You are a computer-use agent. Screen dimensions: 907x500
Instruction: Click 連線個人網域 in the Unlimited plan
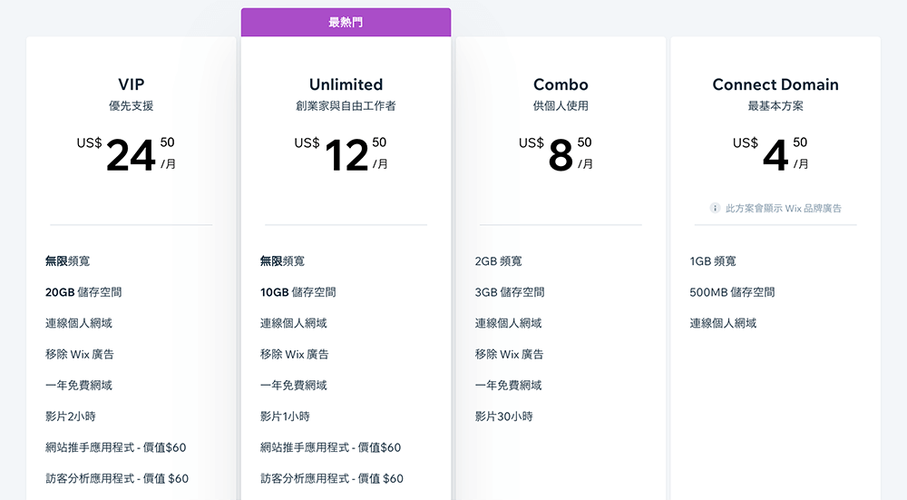[293, 323]
